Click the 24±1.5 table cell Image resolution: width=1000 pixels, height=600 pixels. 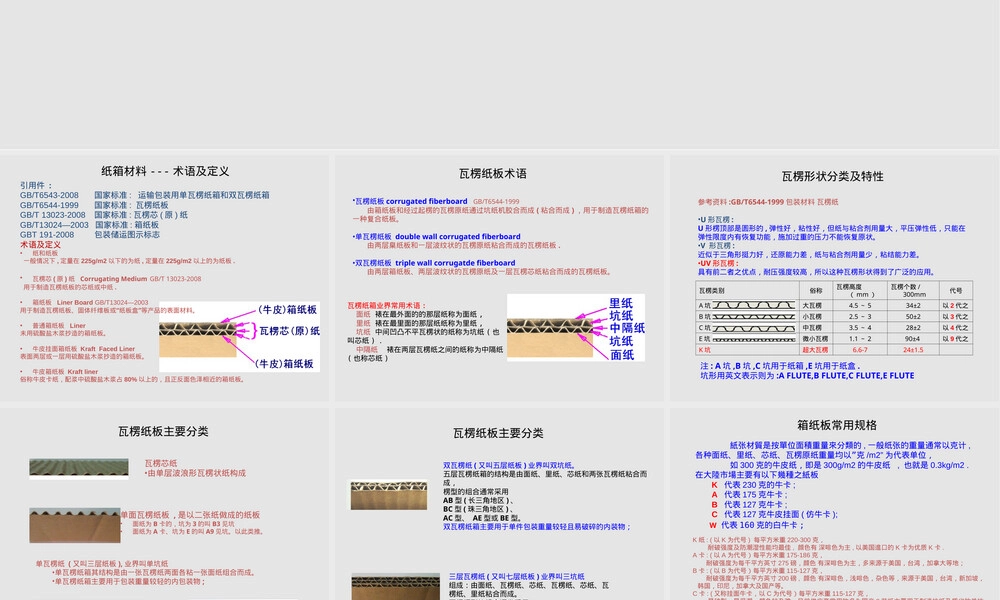point(913,349)
